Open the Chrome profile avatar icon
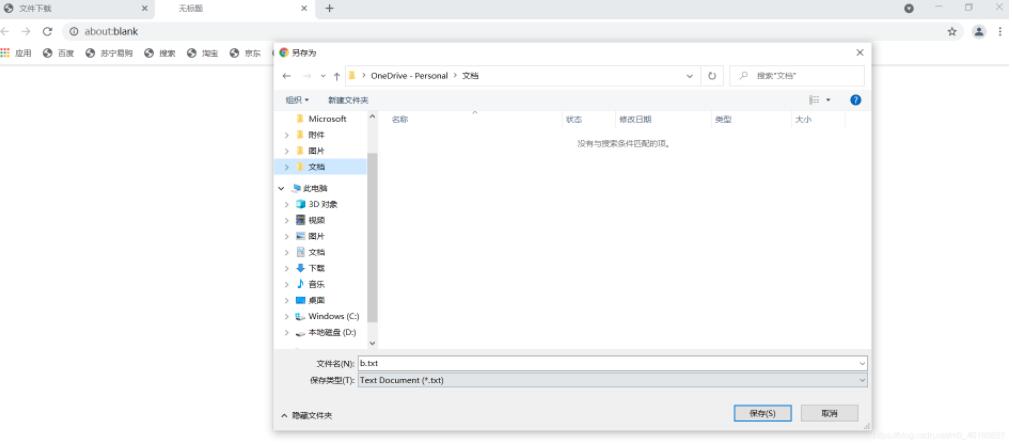The image size is (1012, 446). click(979, 31)
